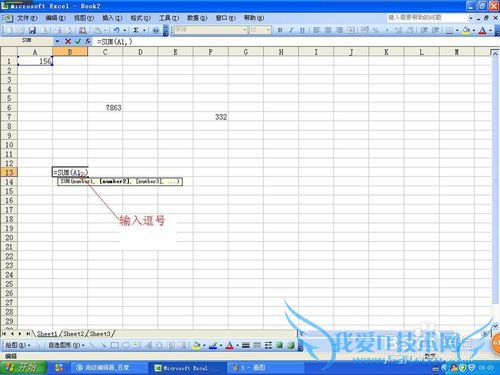This screenshot has width=500, height=375.
Task: Click the Undo arrow icon
Action: [x=116, y=30]
